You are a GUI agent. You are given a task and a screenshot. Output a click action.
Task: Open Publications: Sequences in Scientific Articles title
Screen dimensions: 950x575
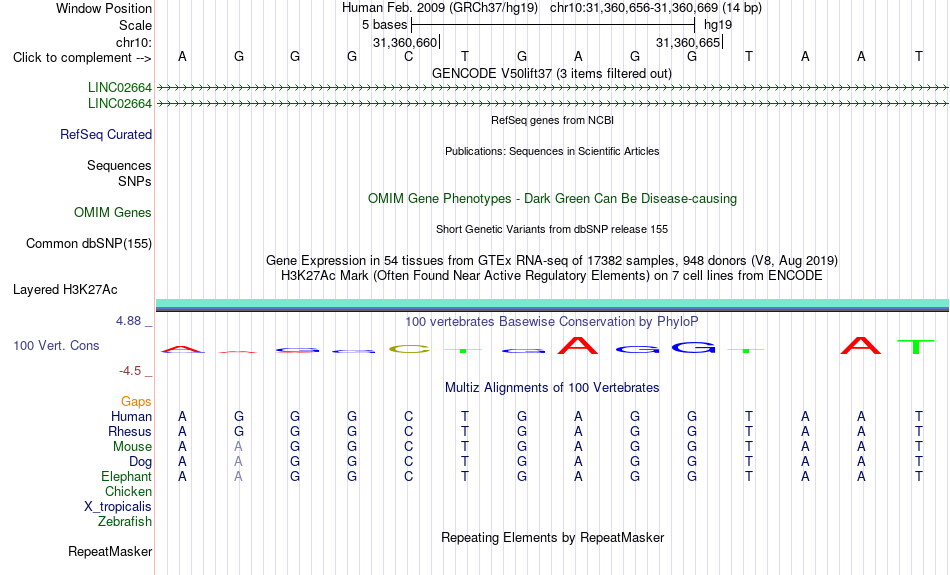tap(552, 151)
